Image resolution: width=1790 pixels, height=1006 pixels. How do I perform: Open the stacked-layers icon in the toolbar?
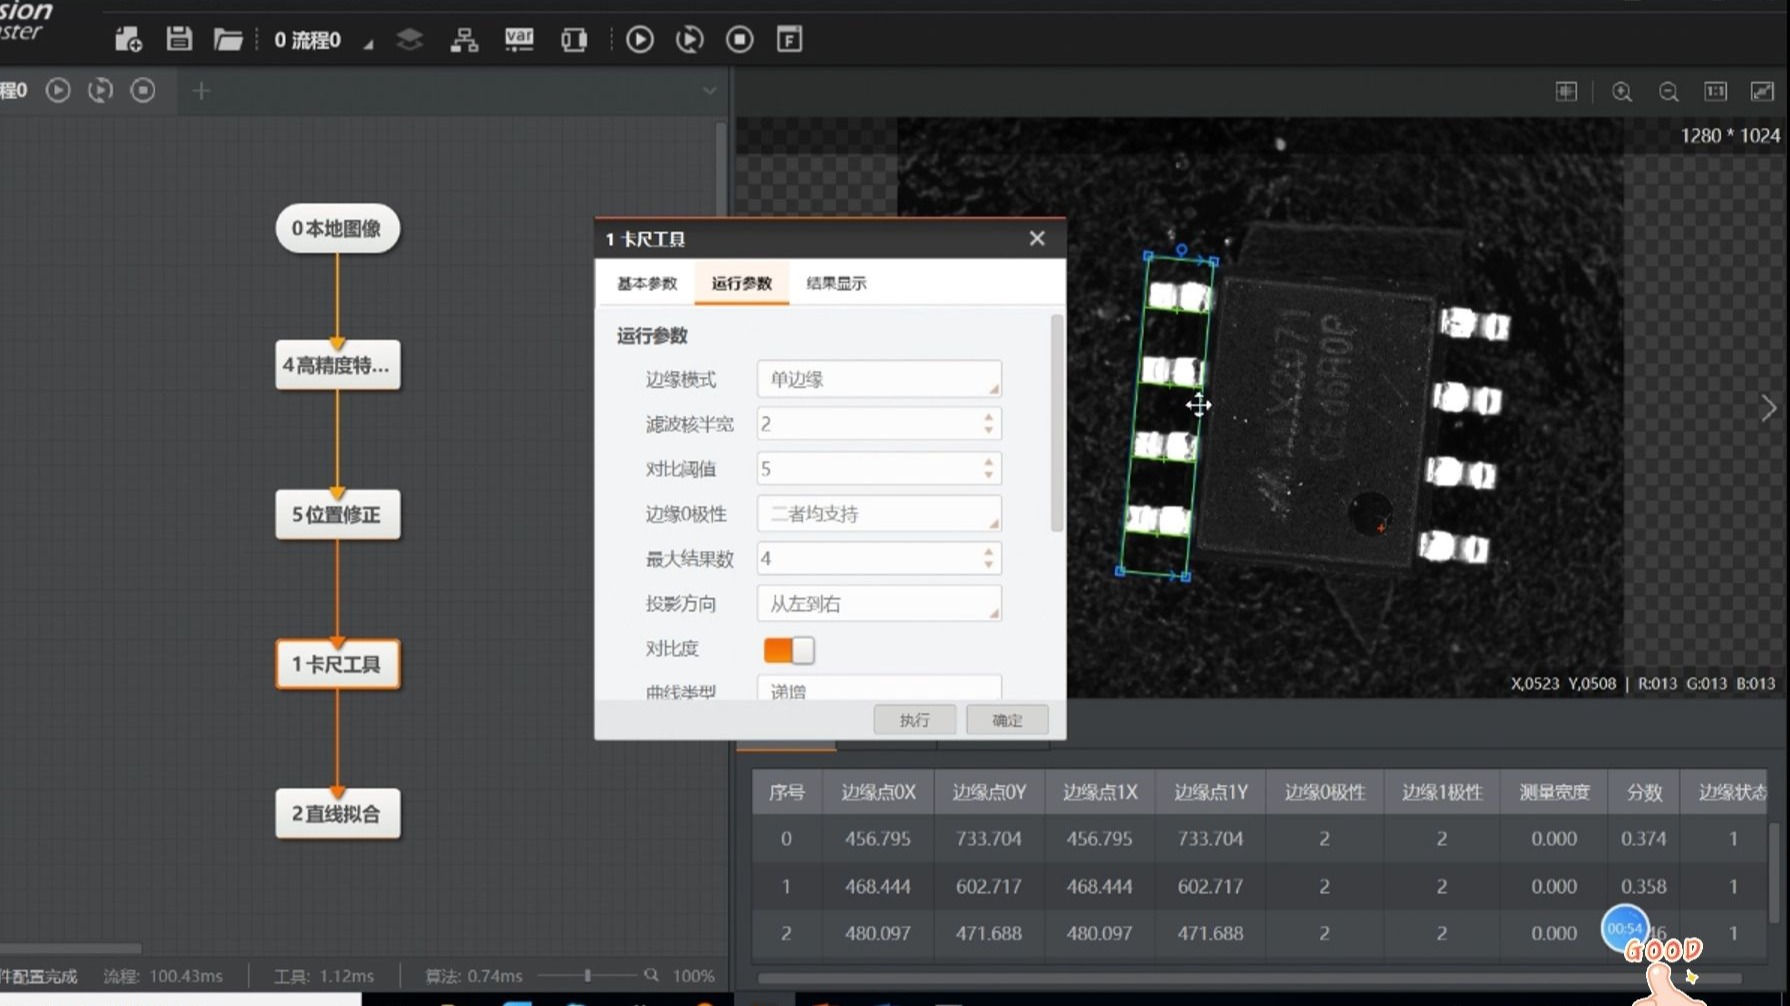[x=409, y=39]
